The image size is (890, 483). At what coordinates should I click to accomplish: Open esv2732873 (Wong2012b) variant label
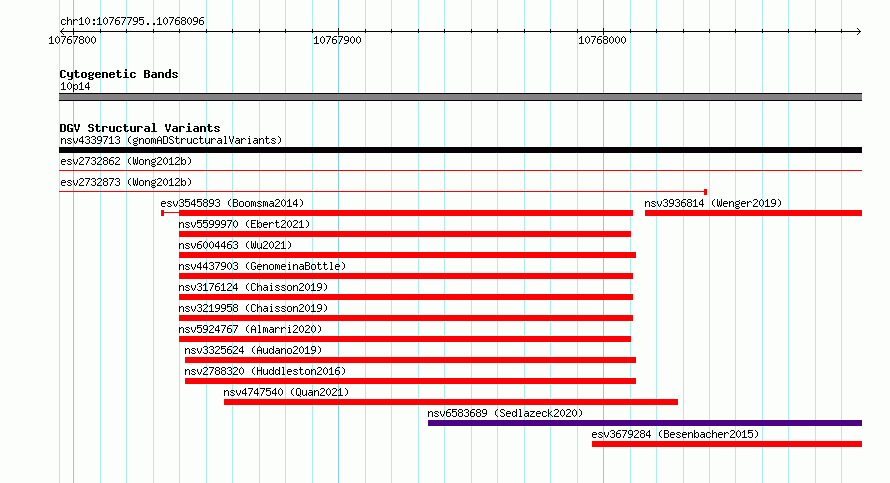(126, 182)
